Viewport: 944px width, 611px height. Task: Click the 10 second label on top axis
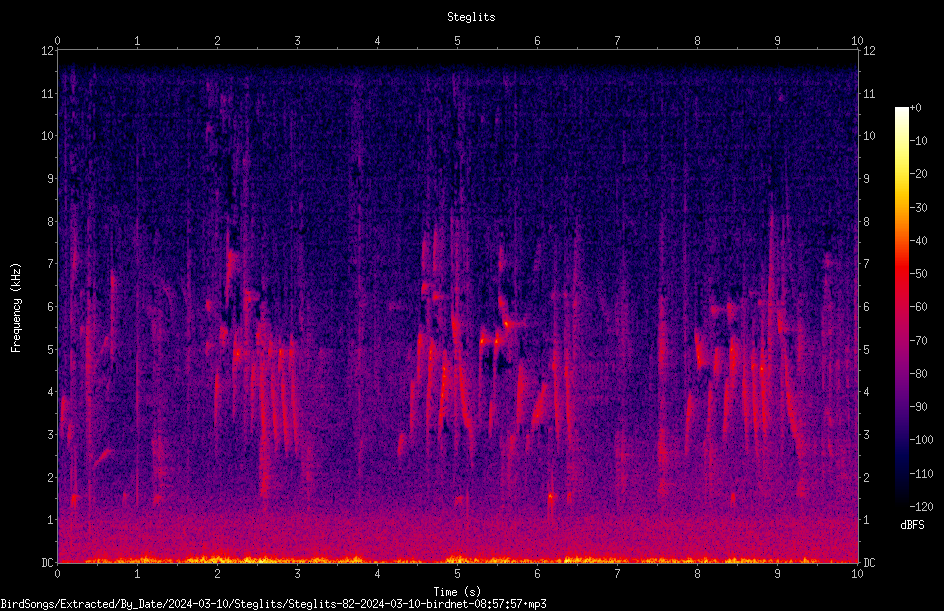[857, 40]
